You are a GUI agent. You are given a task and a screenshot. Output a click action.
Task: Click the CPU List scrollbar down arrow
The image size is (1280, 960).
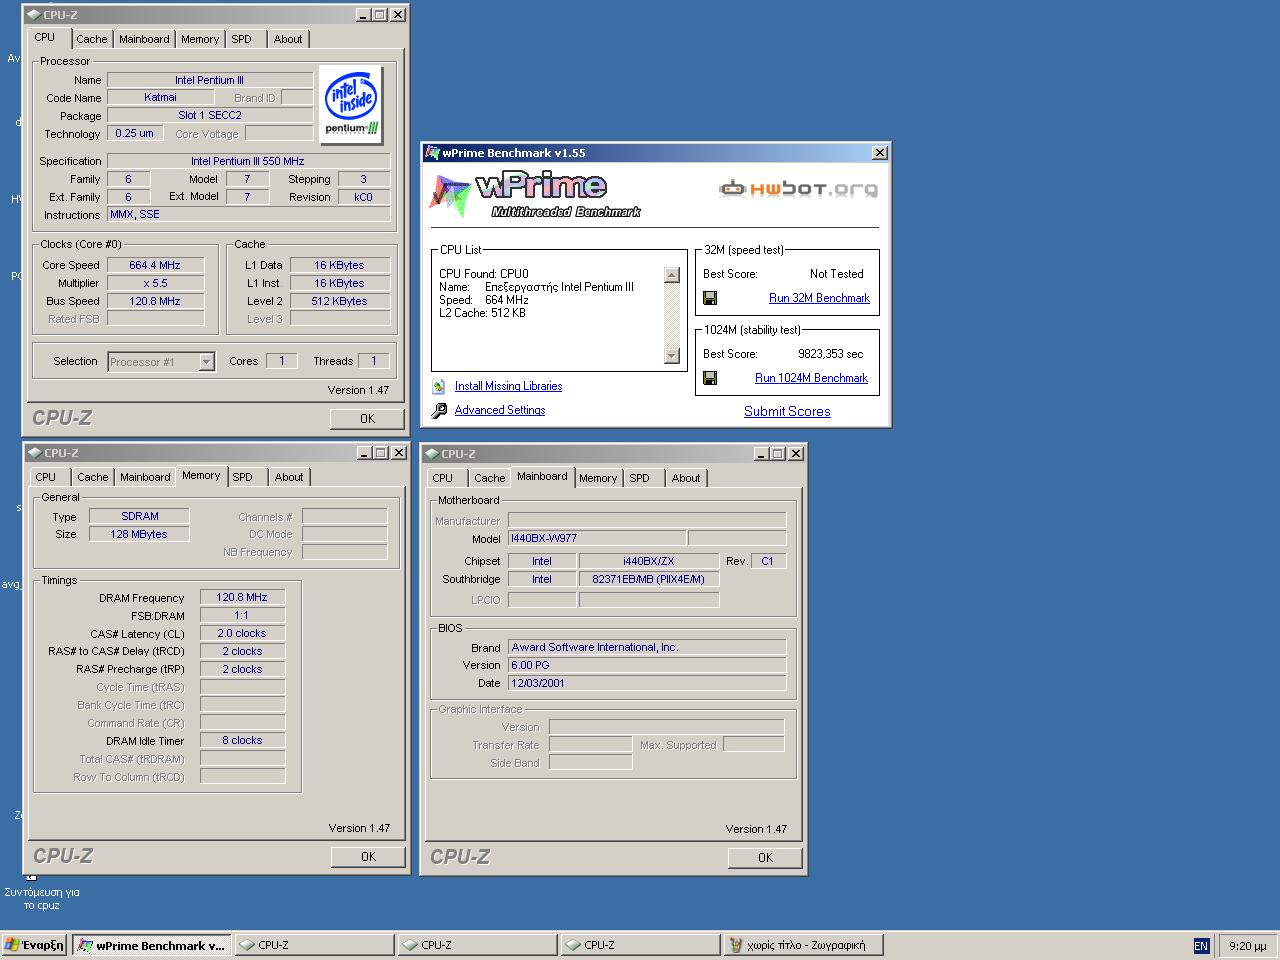[x=672, y=356]
